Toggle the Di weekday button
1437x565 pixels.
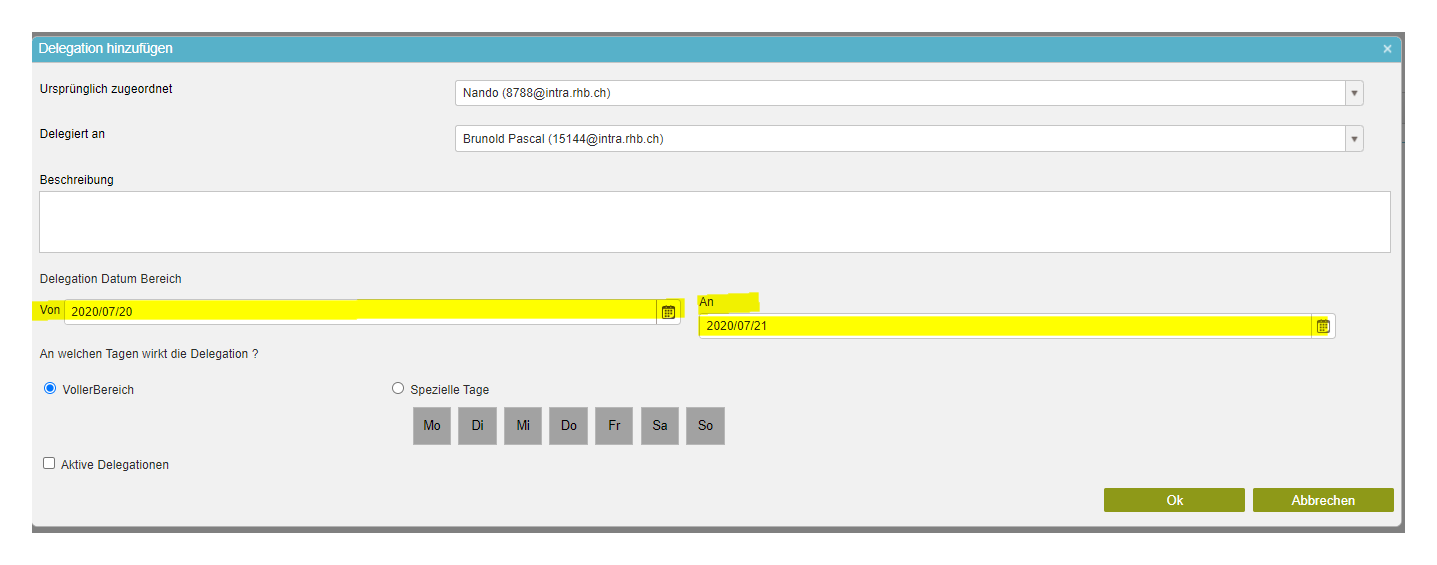(x=477, y=426)
